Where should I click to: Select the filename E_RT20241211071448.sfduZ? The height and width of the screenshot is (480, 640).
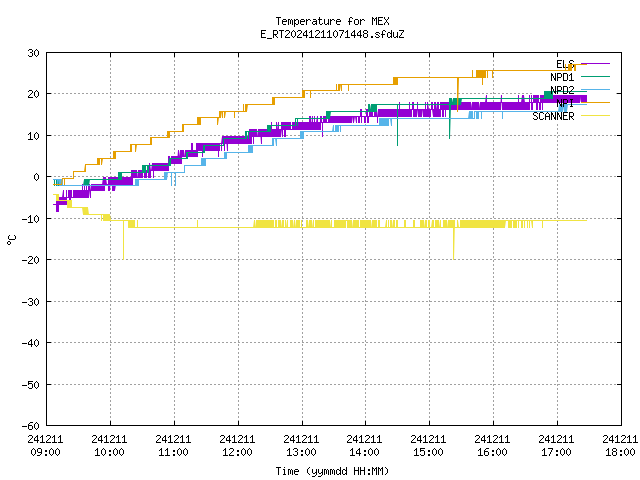(x=332, y=34)
